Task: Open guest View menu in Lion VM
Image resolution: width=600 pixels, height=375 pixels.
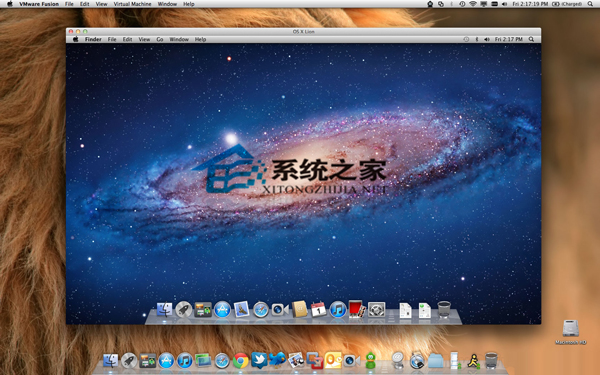Action: coord(144,39)
